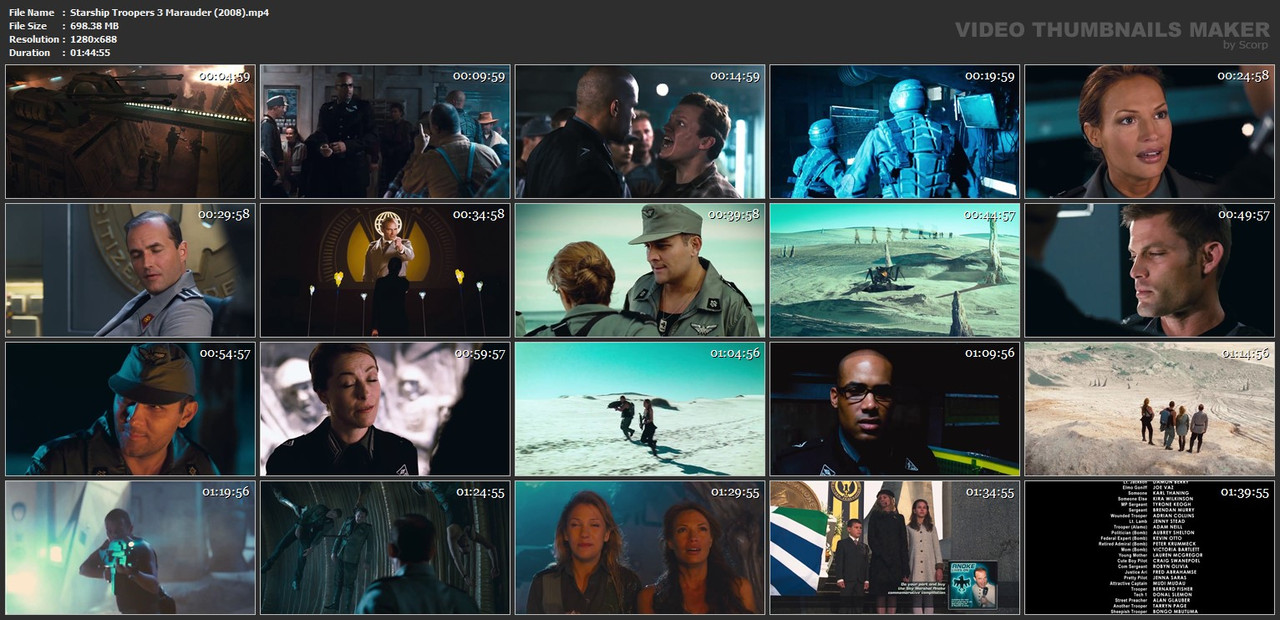Viewport: 1280px width, 620px height.
Task: Select the thumbnail timestamped 00:34:58
Action: (385, 270)
